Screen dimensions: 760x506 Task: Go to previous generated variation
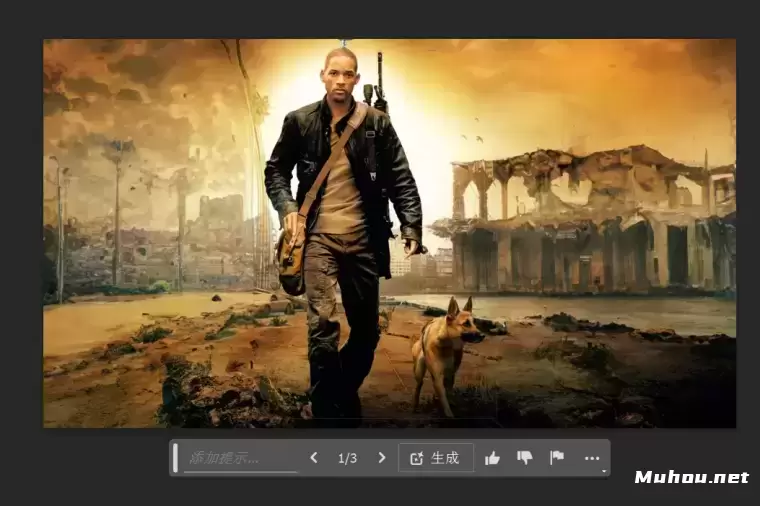pos(314,458)
